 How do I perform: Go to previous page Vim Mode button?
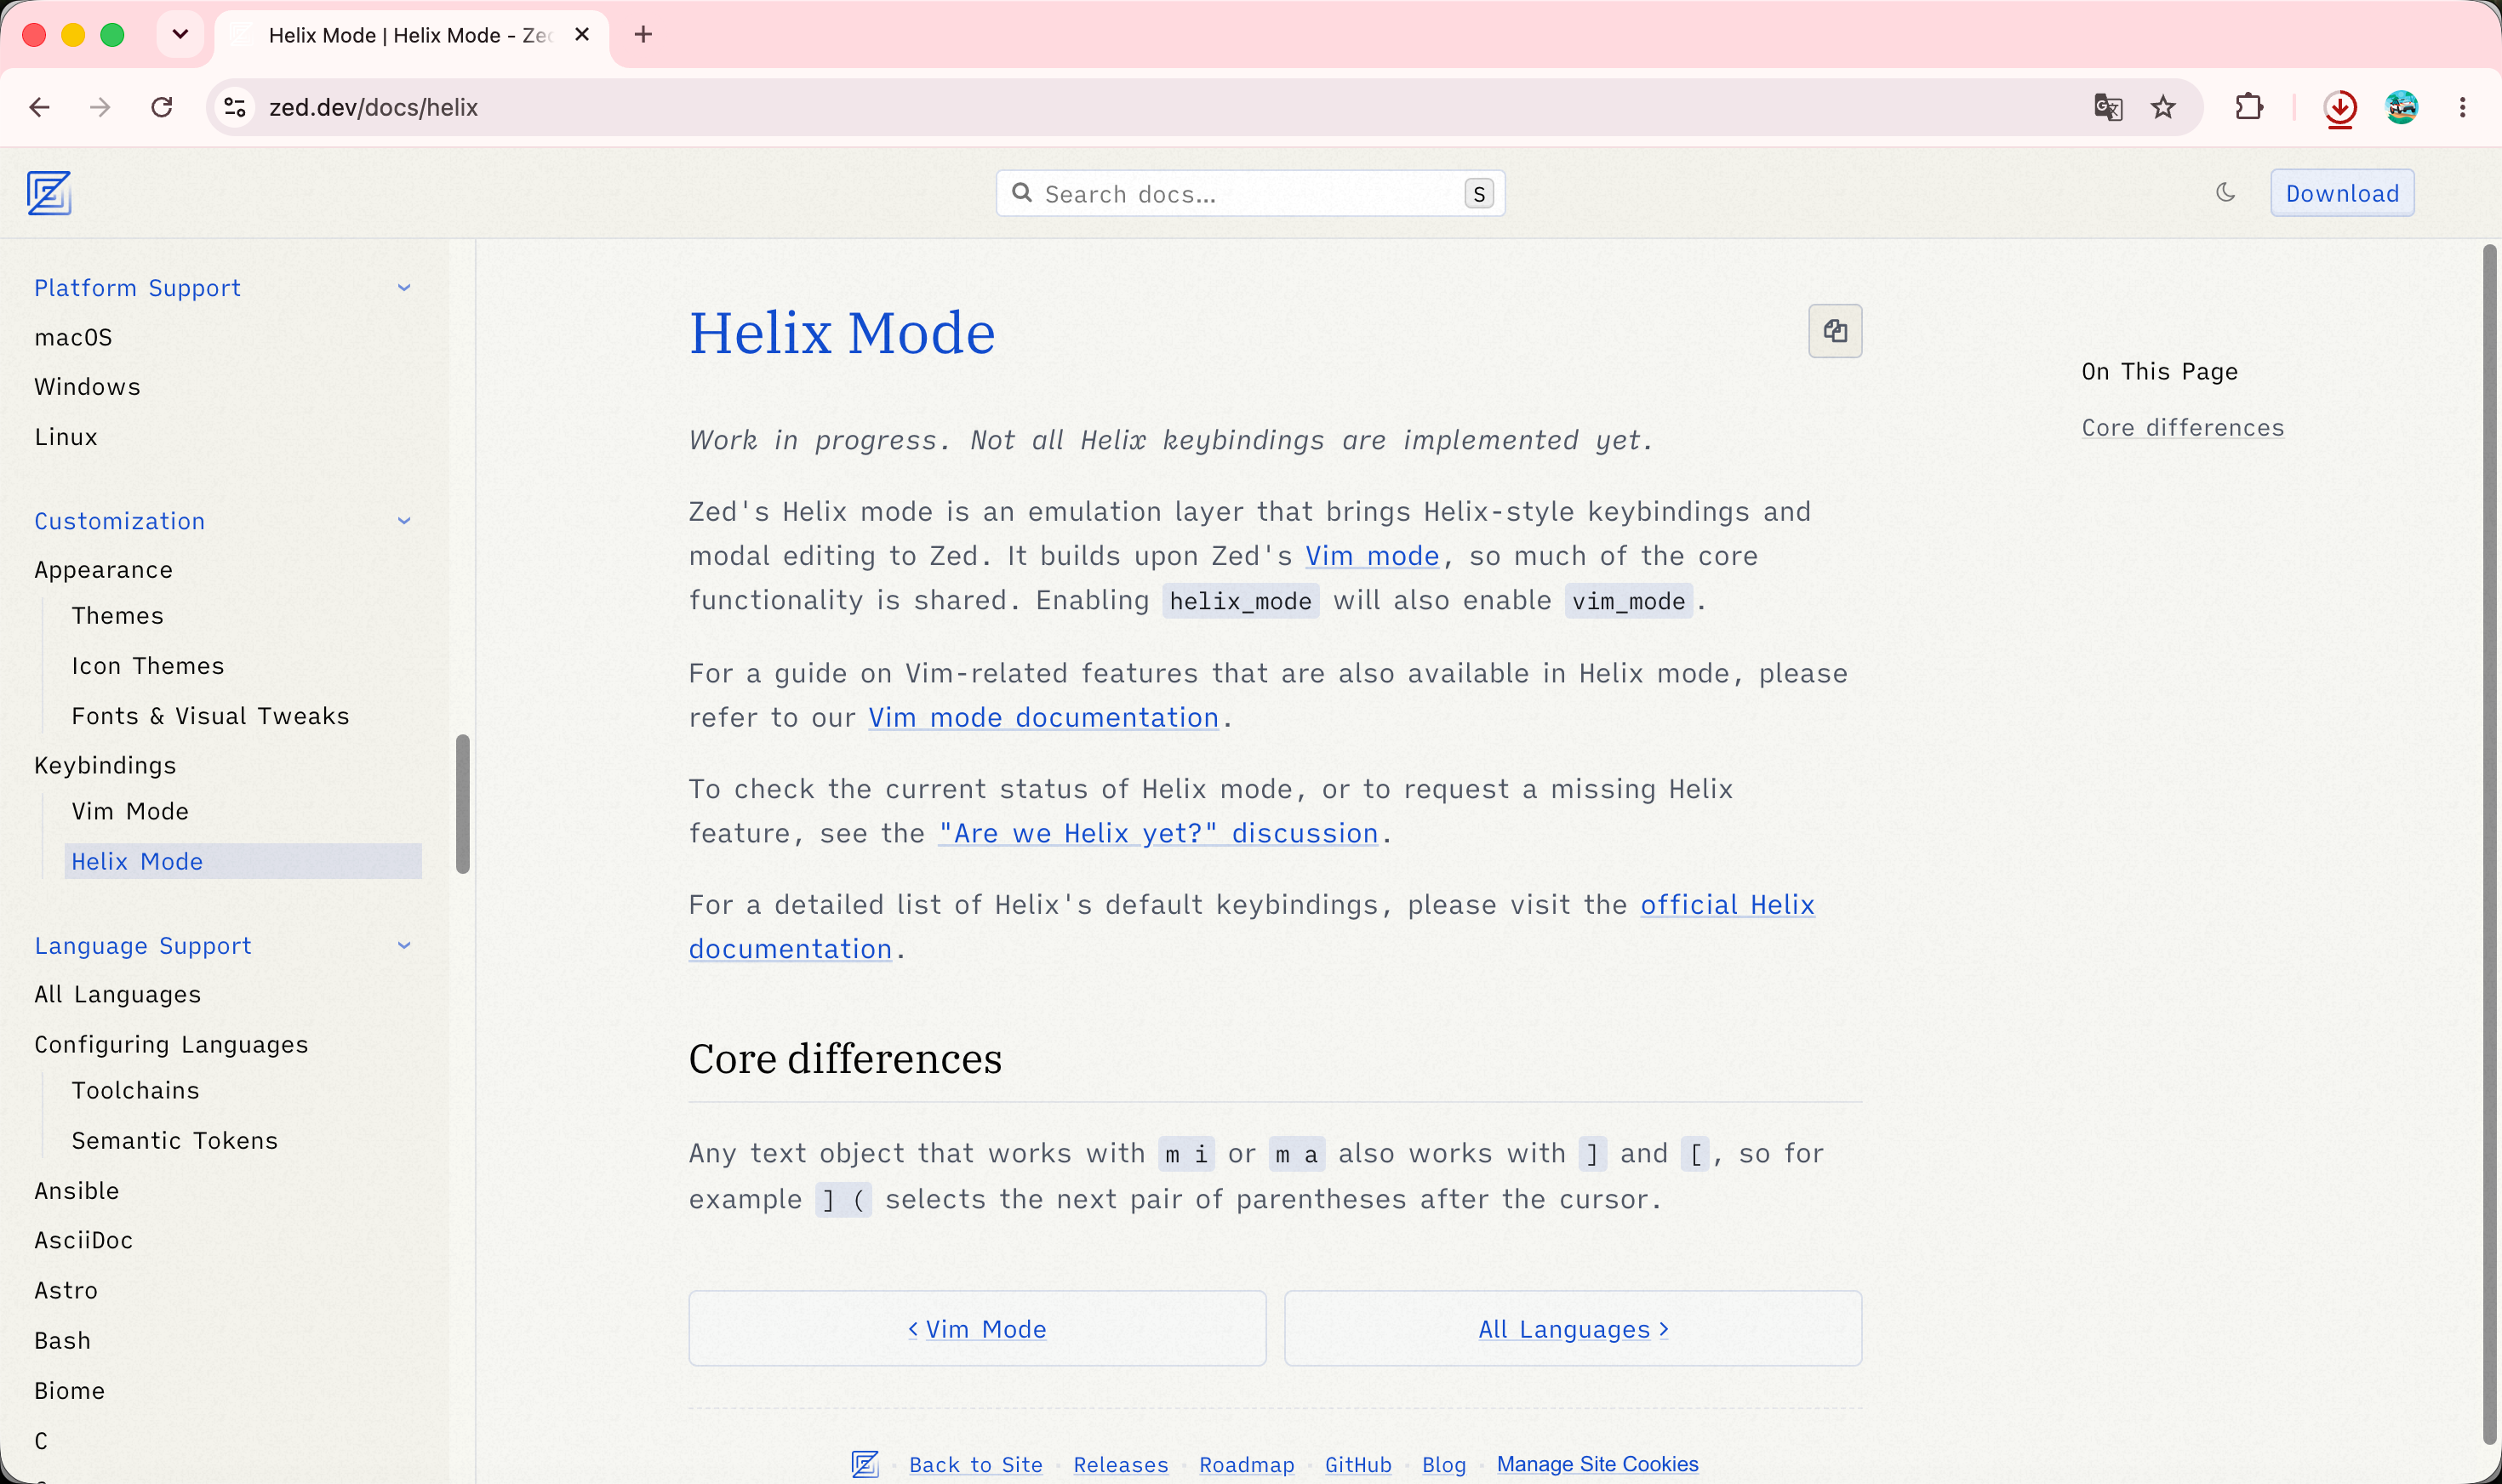977,1329
